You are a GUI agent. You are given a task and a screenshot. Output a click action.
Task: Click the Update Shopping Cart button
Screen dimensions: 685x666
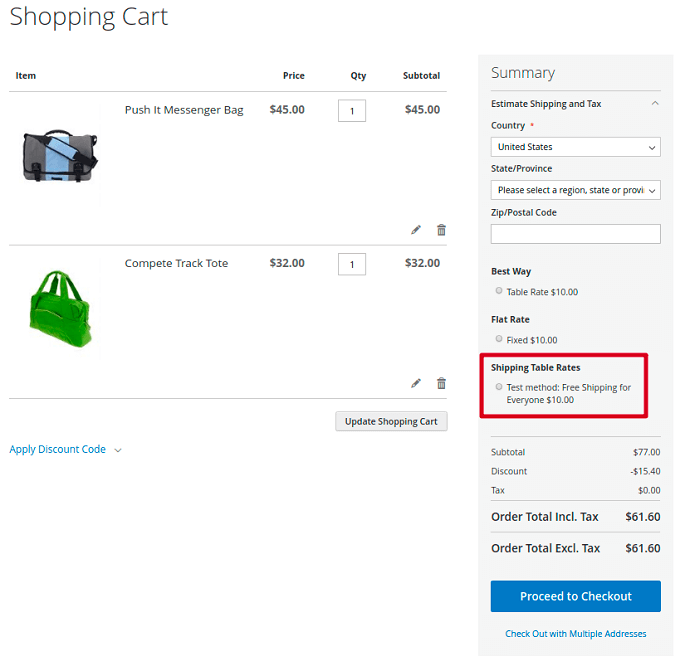click(391, 422)
